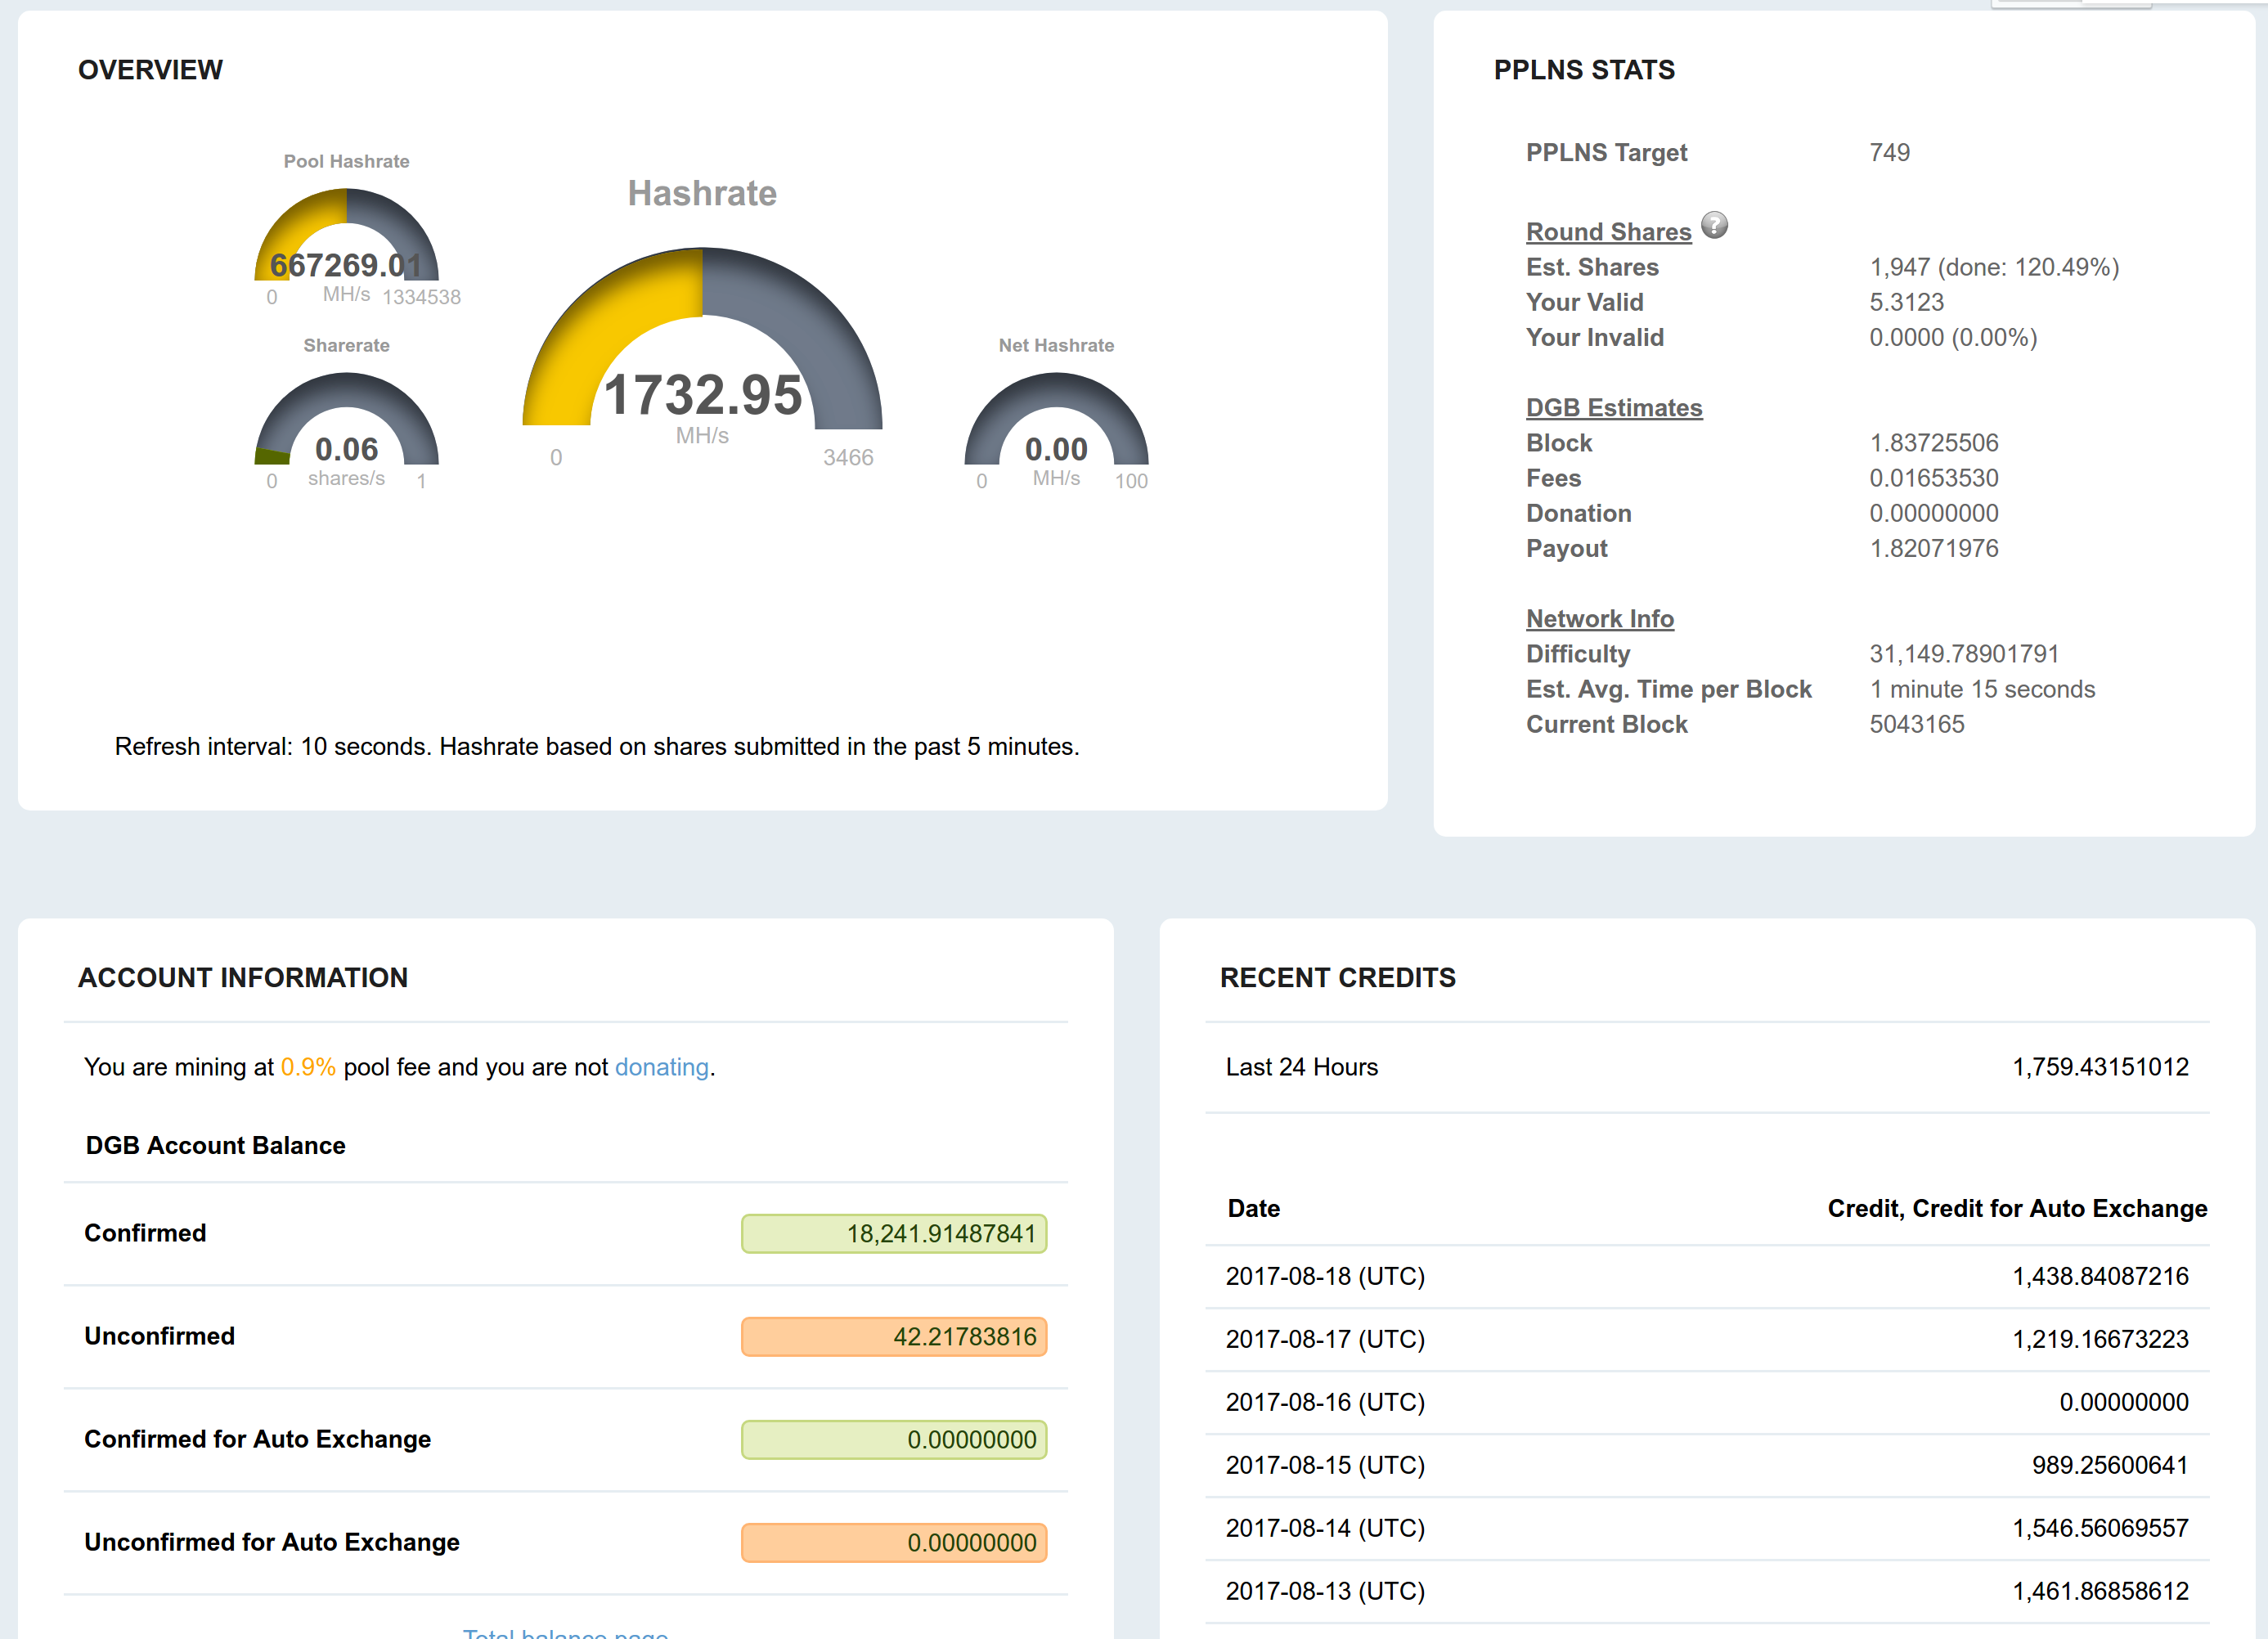Click Difficulty value 31,149.78901791
Viewport: 2268px width, 1639px height.
pos(1964,654)
